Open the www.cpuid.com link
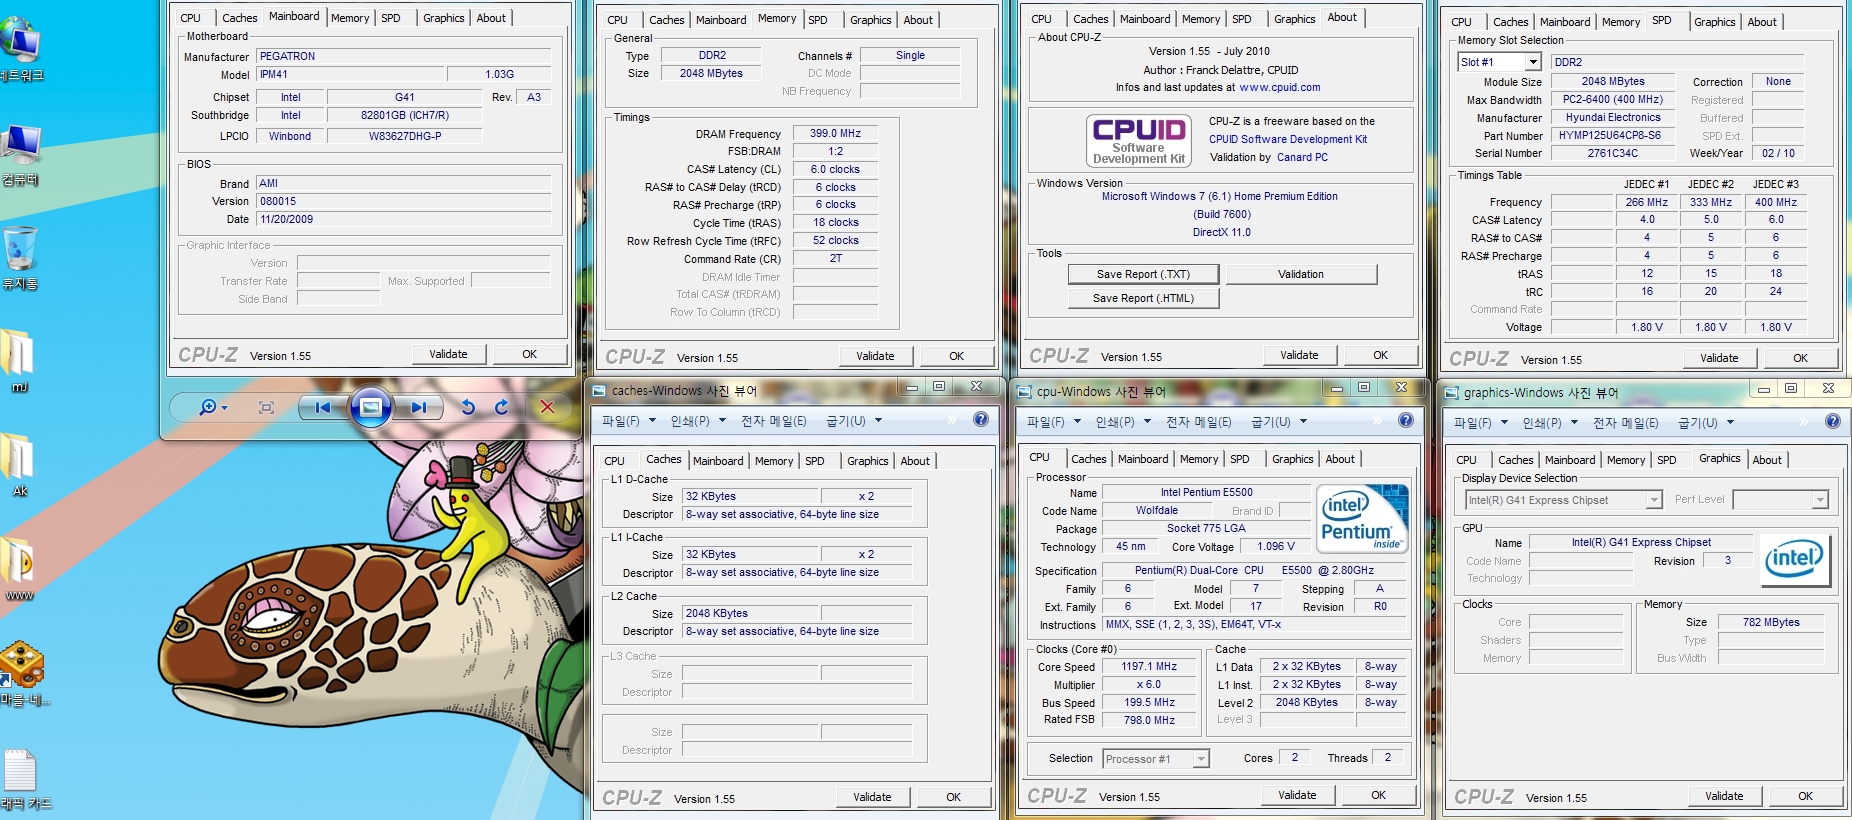Viewport: 1852px width, 820px height. click(x=1279, y=87)
